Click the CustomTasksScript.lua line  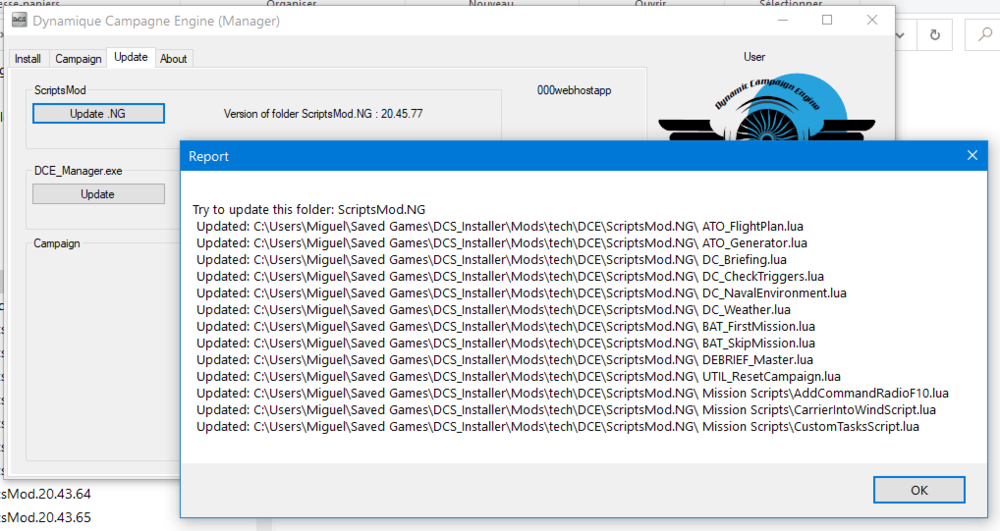[x=557, y=426]
